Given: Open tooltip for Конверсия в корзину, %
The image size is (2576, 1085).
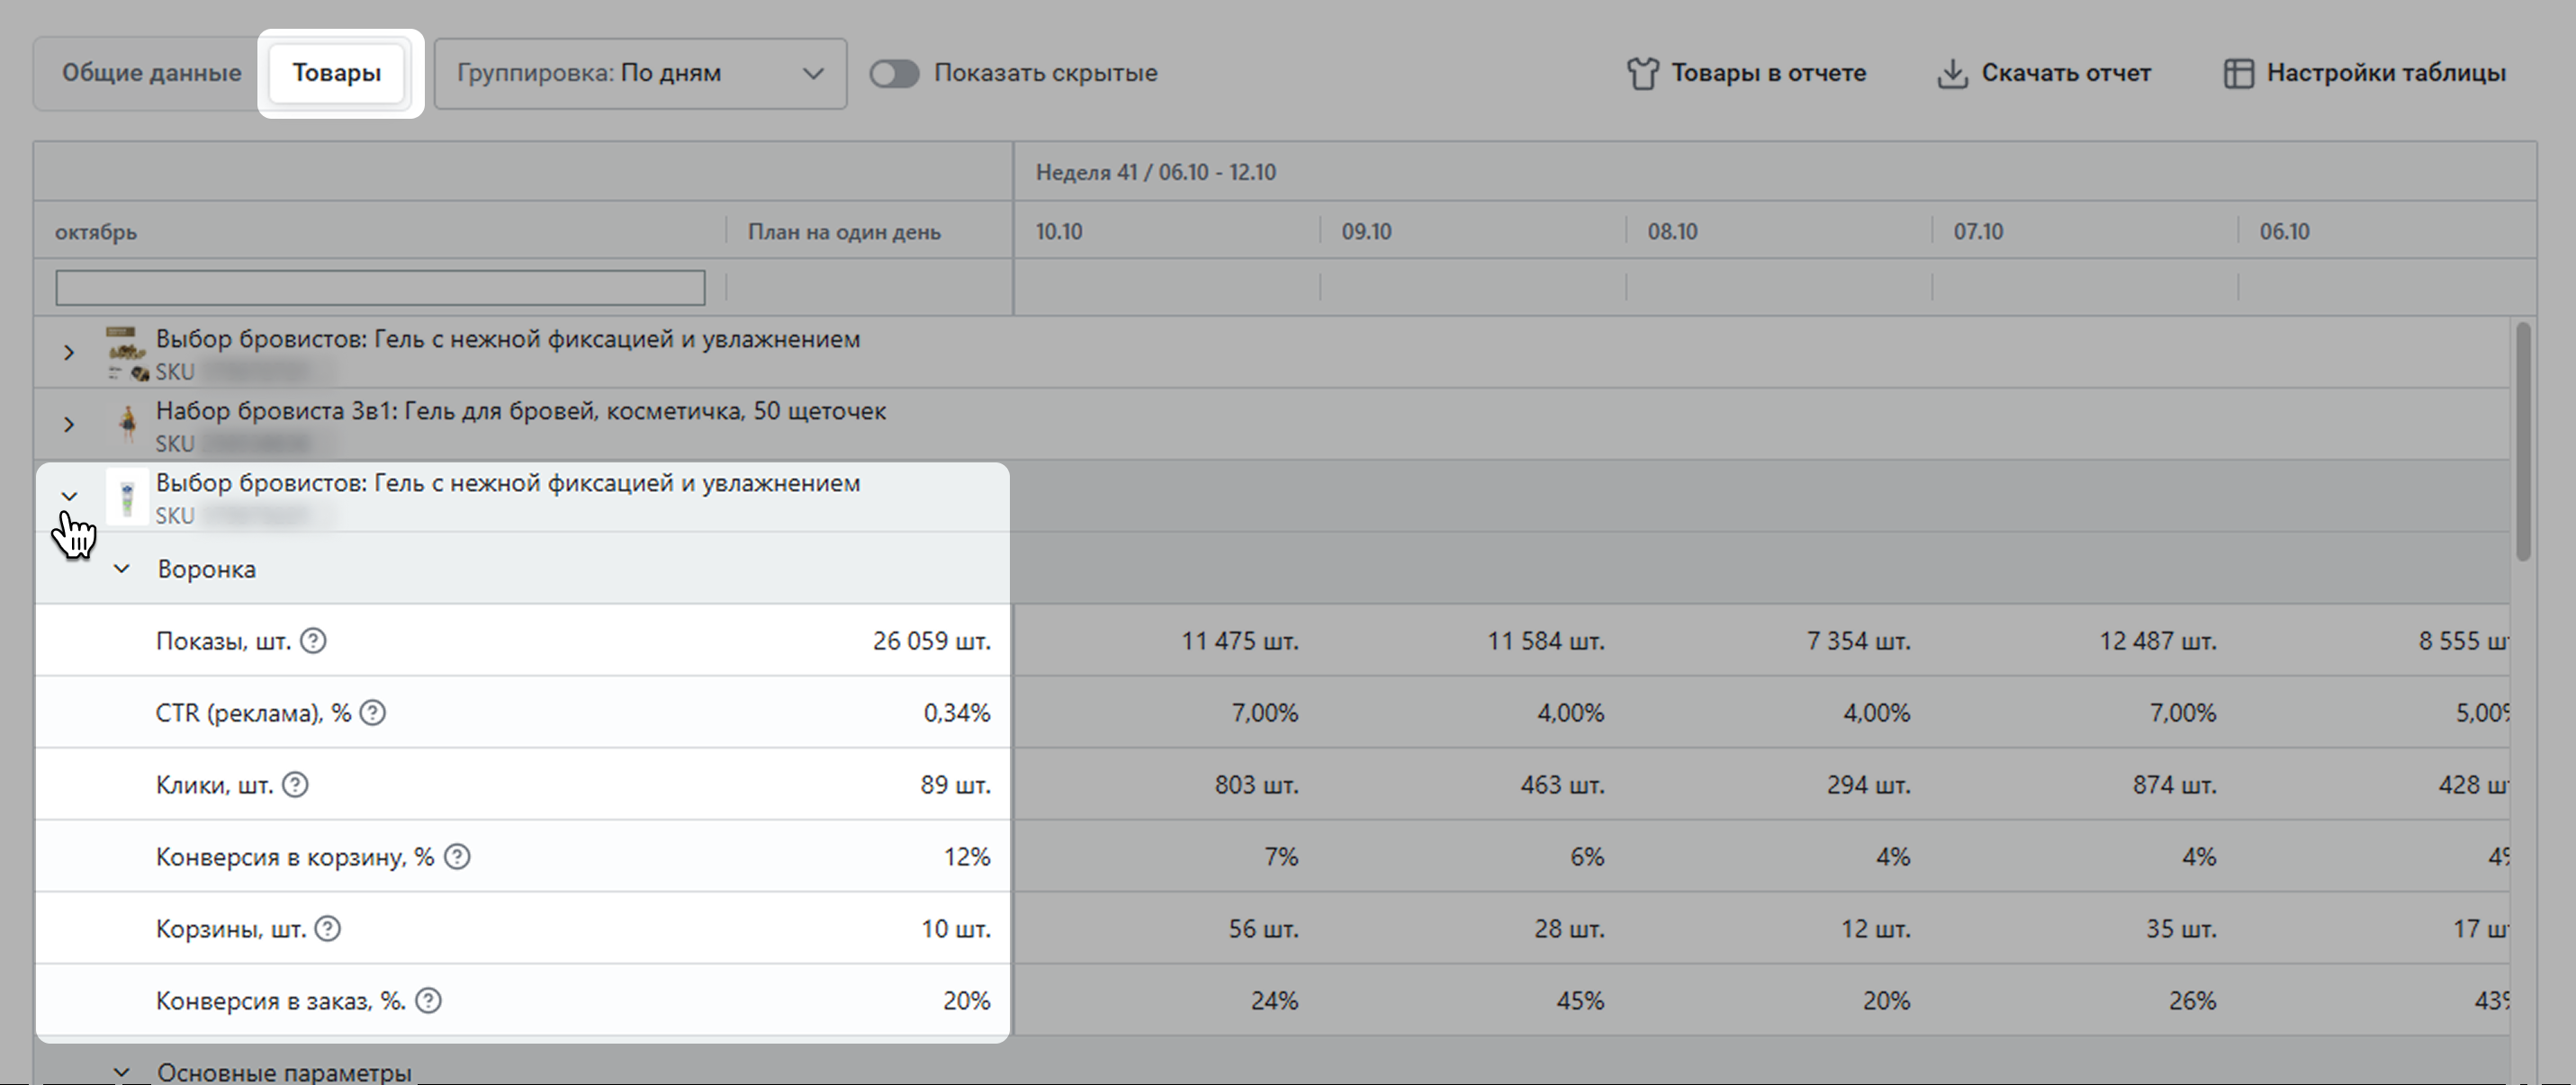Looking at the screenshot, I should (x=457, y=857).
